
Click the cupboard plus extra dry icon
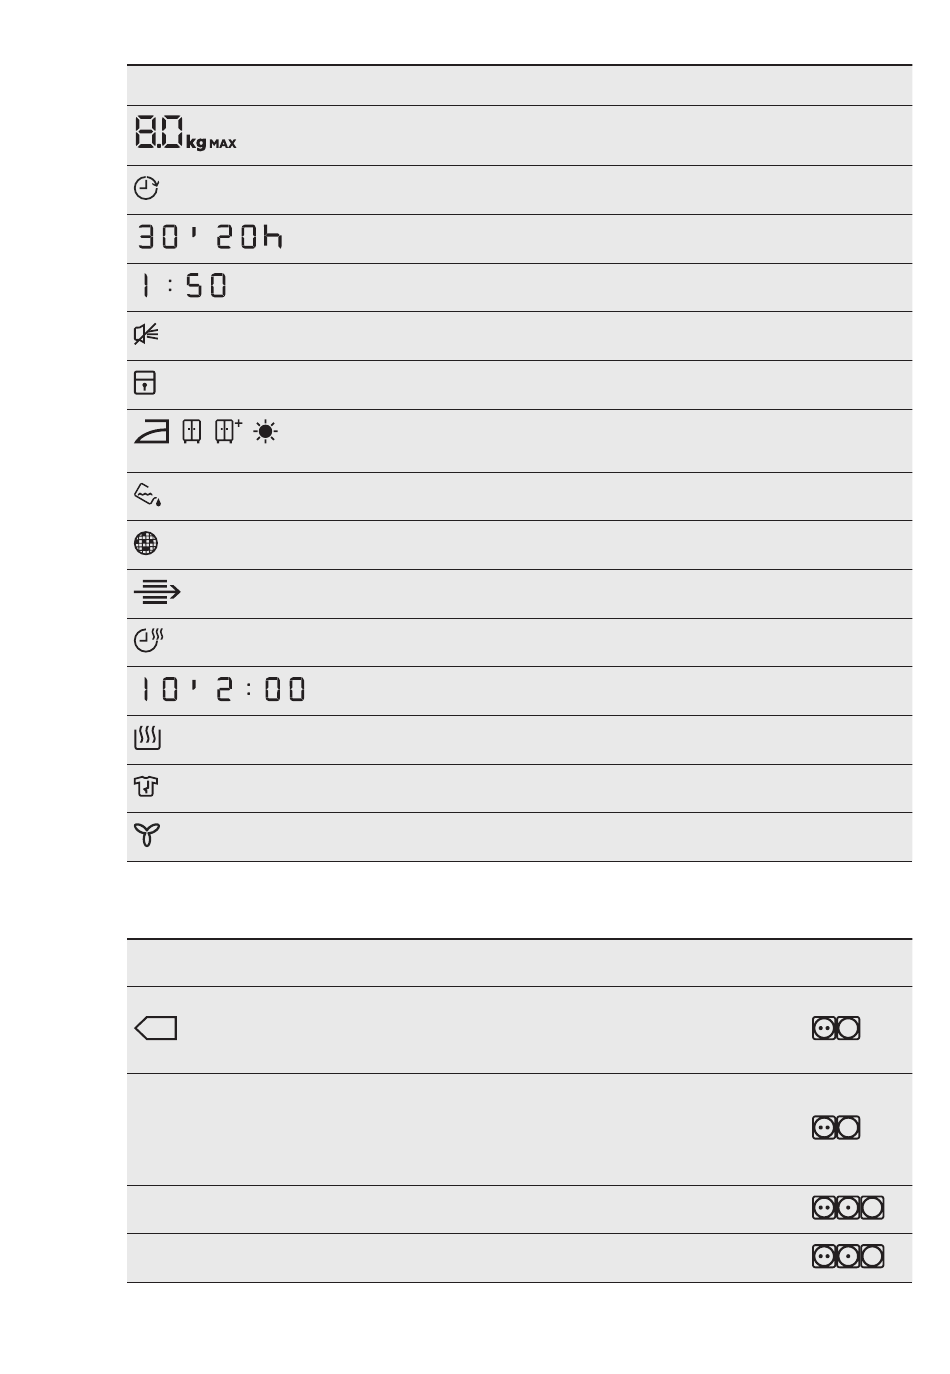tap(229, 432)
